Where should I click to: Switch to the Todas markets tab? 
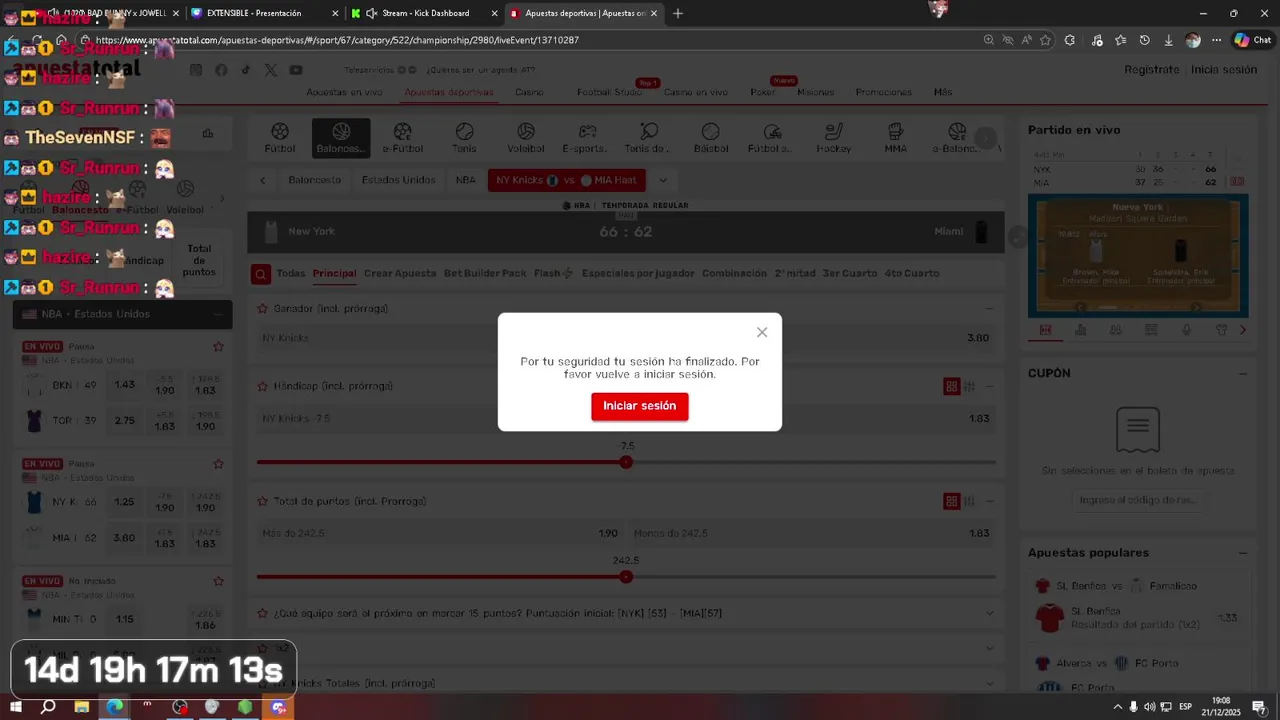[290, 273]
